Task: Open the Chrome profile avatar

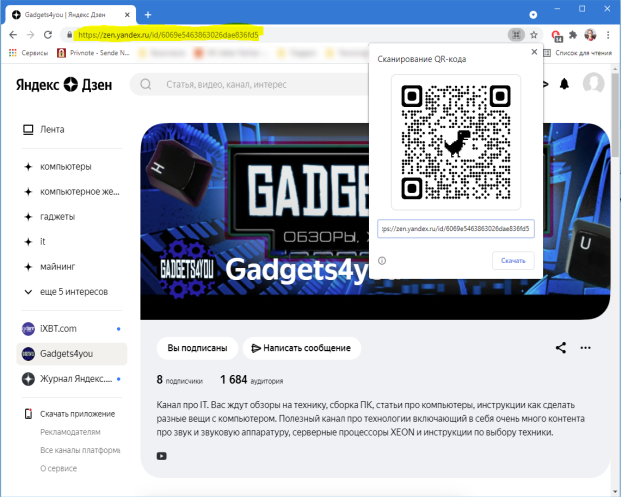Action: click(x=590, y=35)
